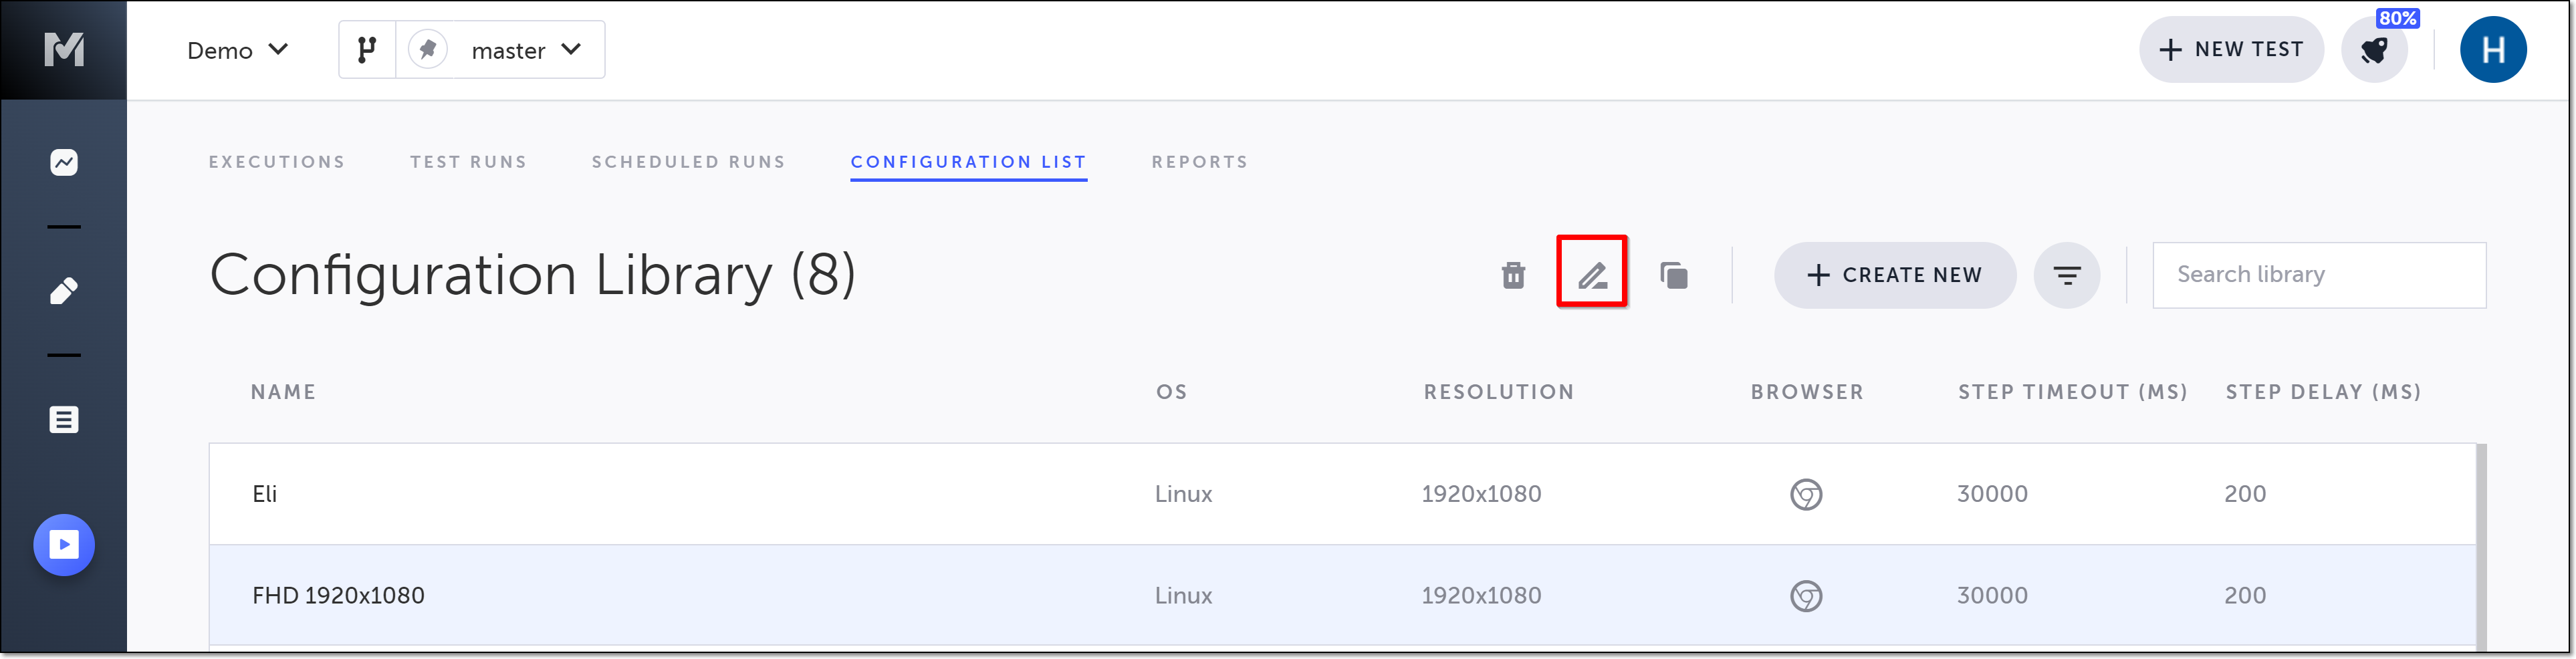The height and width of the screenshot is (659, 2576).
Task: Click the rocket progress icon showing 80%
Action: coord(2374,50)
